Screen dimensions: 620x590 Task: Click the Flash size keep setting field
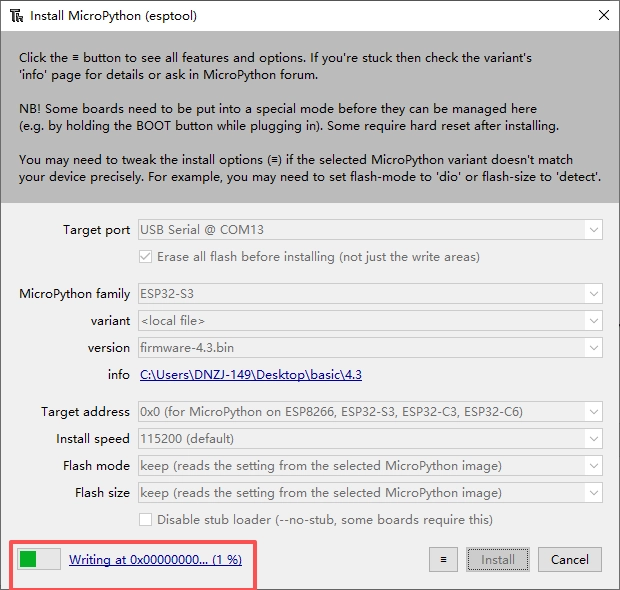point(370,492)
